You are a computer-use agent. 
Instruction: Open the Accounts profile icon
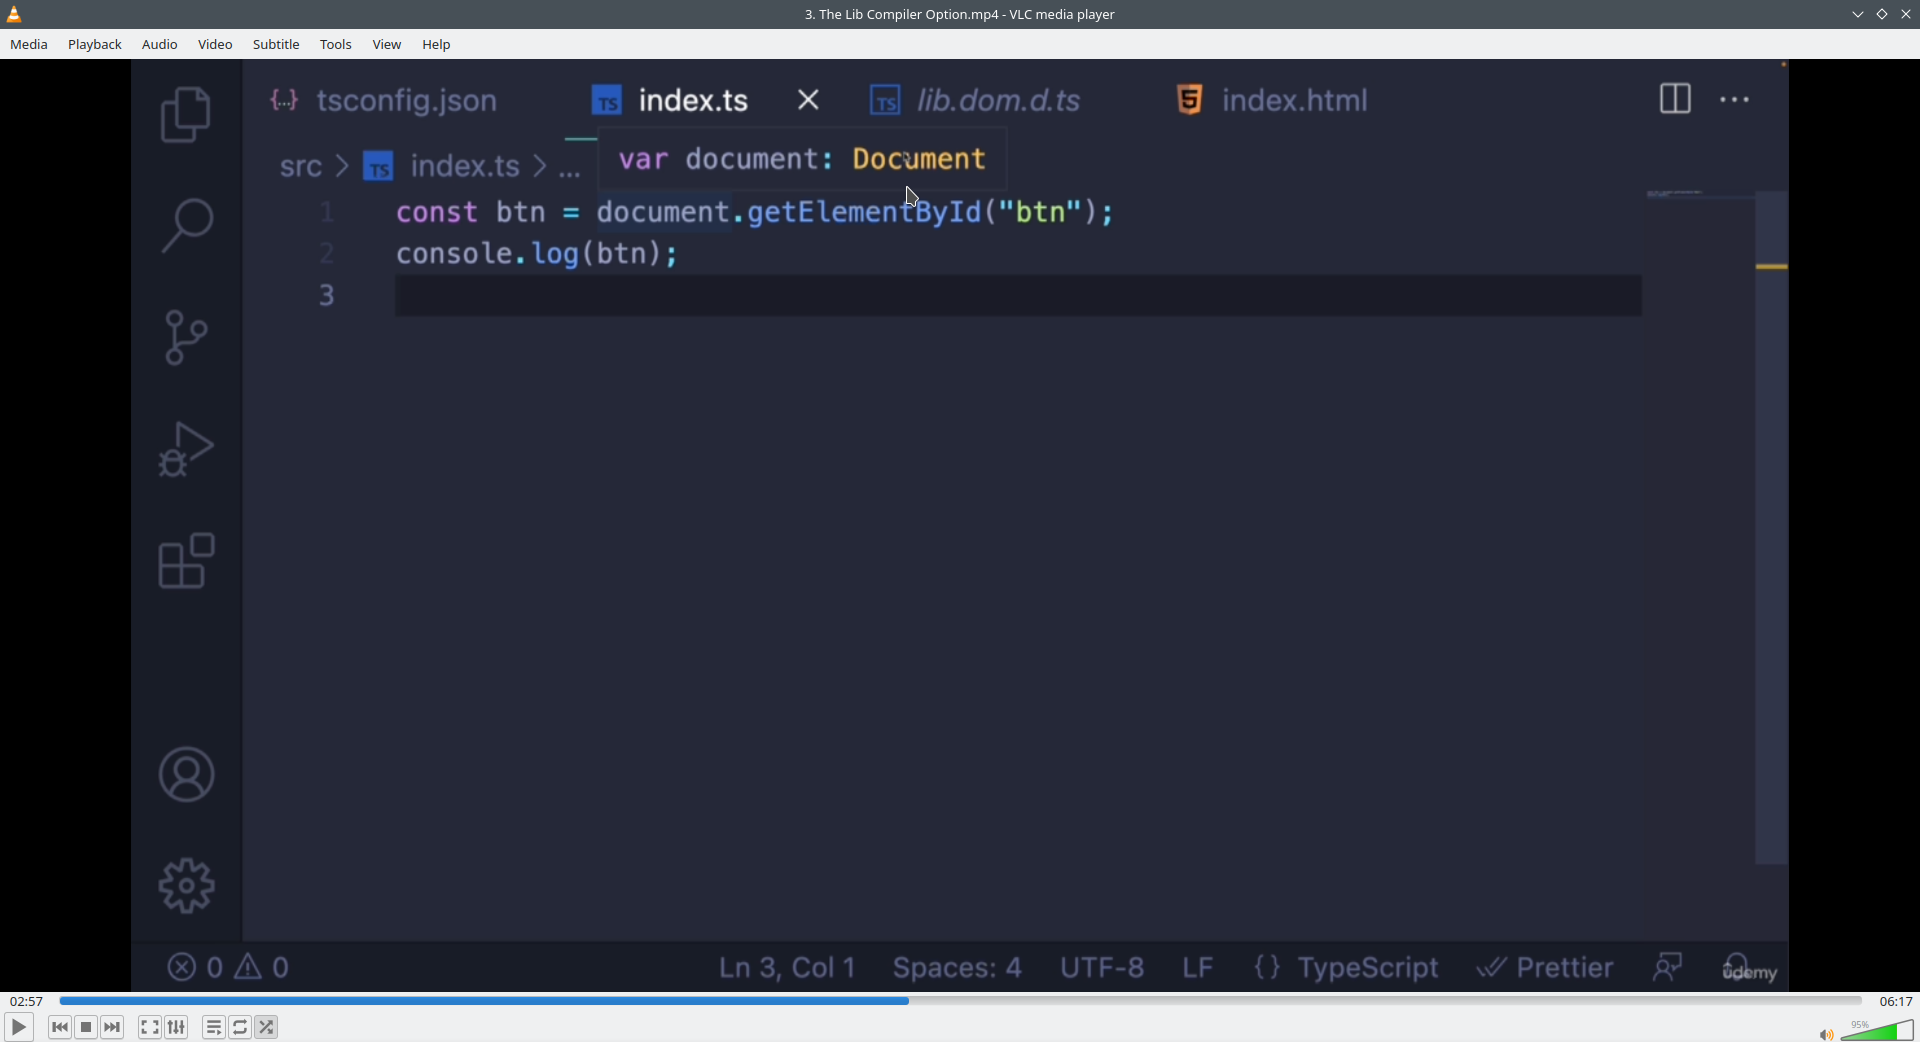click(x=186, y=775)
